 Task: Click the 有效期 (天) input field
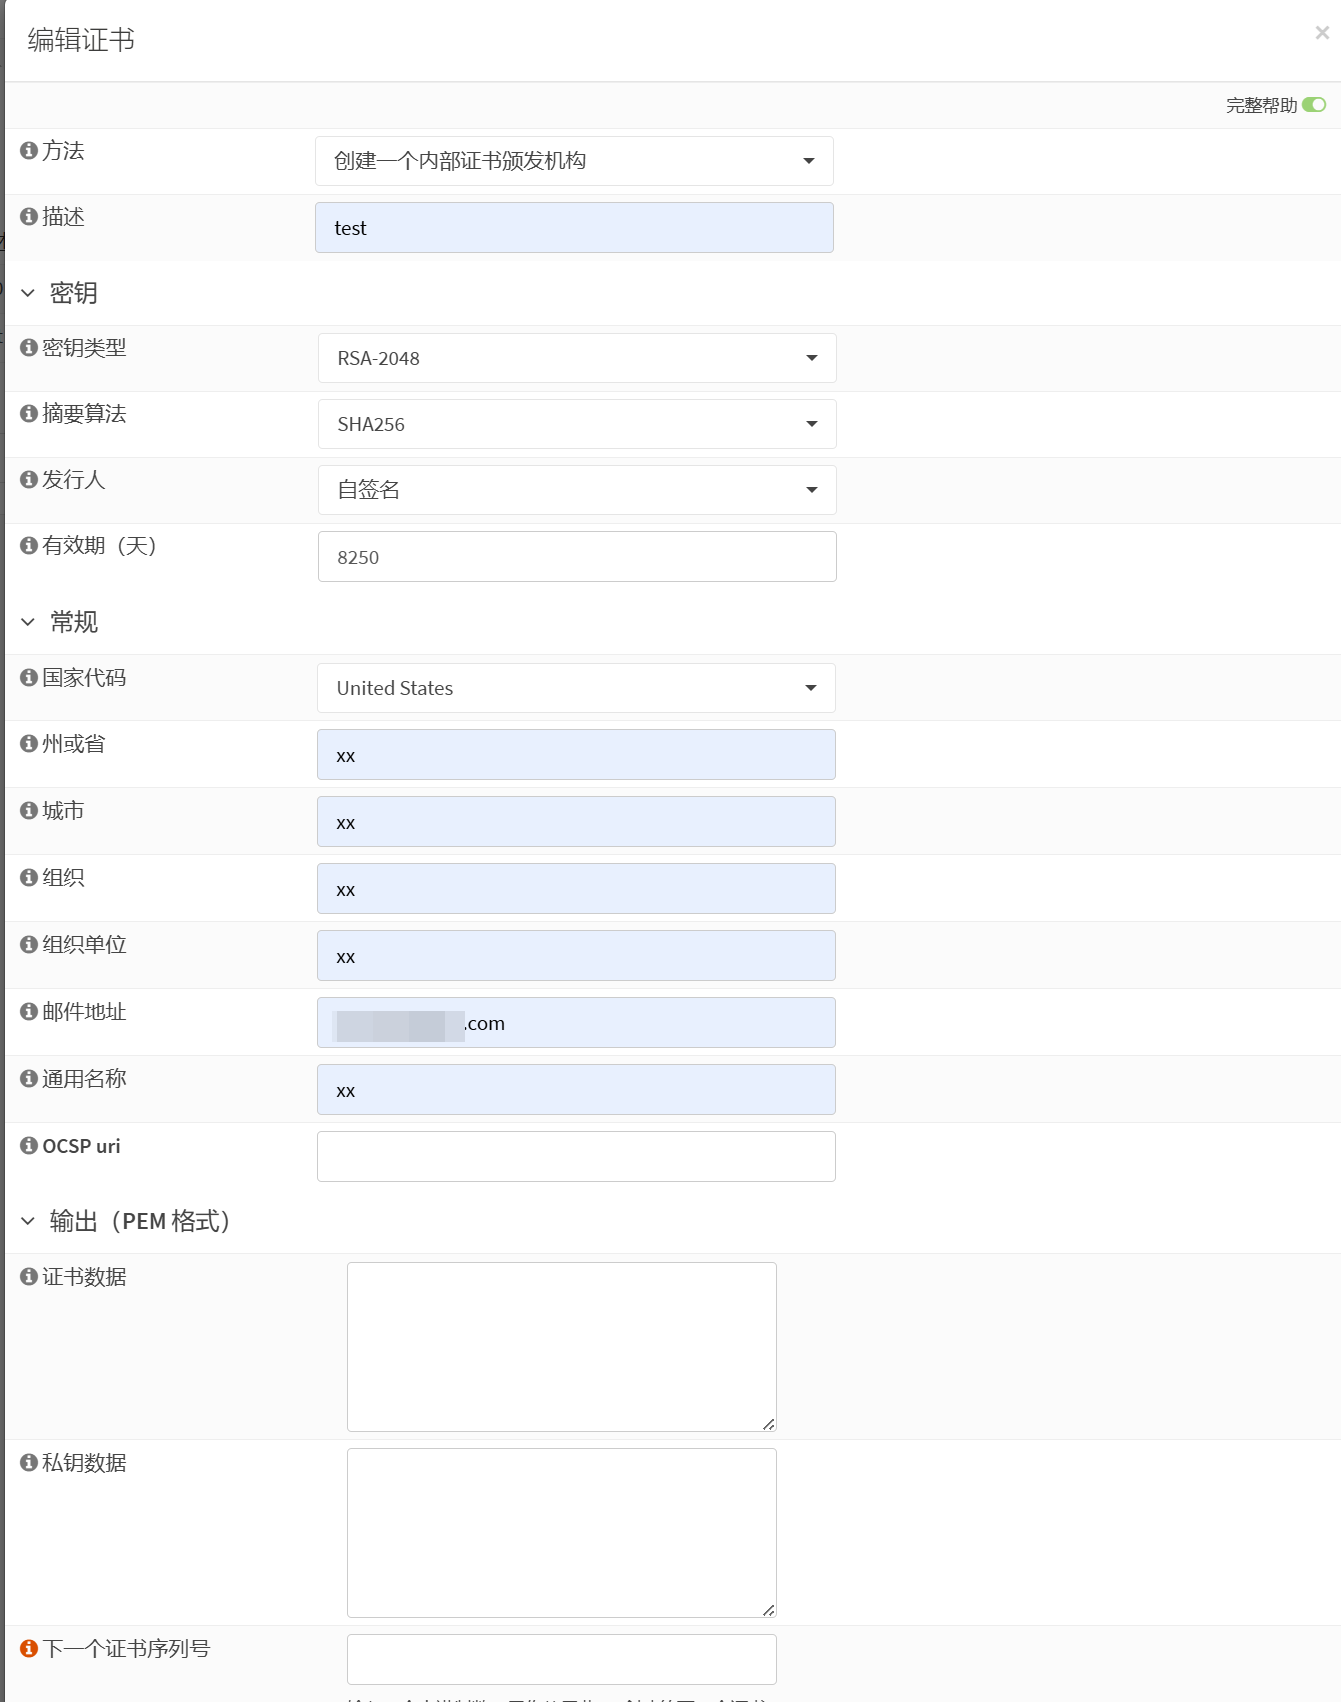coord(577,557)
